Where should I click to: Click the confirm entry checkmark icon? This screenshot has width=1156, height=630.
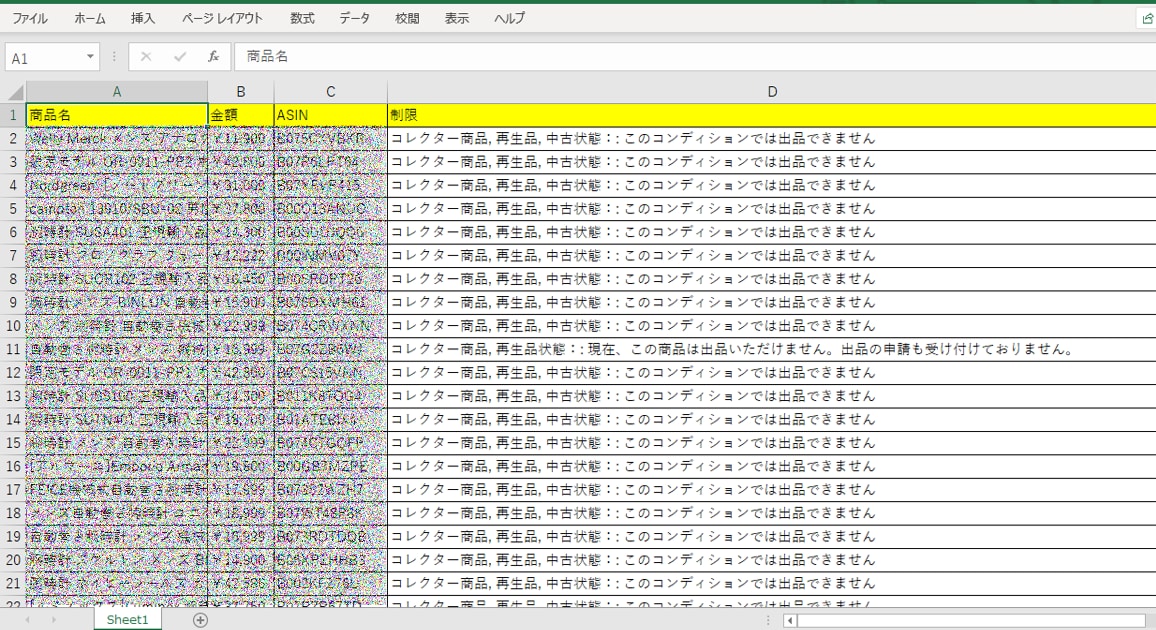pyautogui.click(x=180, y=57)
